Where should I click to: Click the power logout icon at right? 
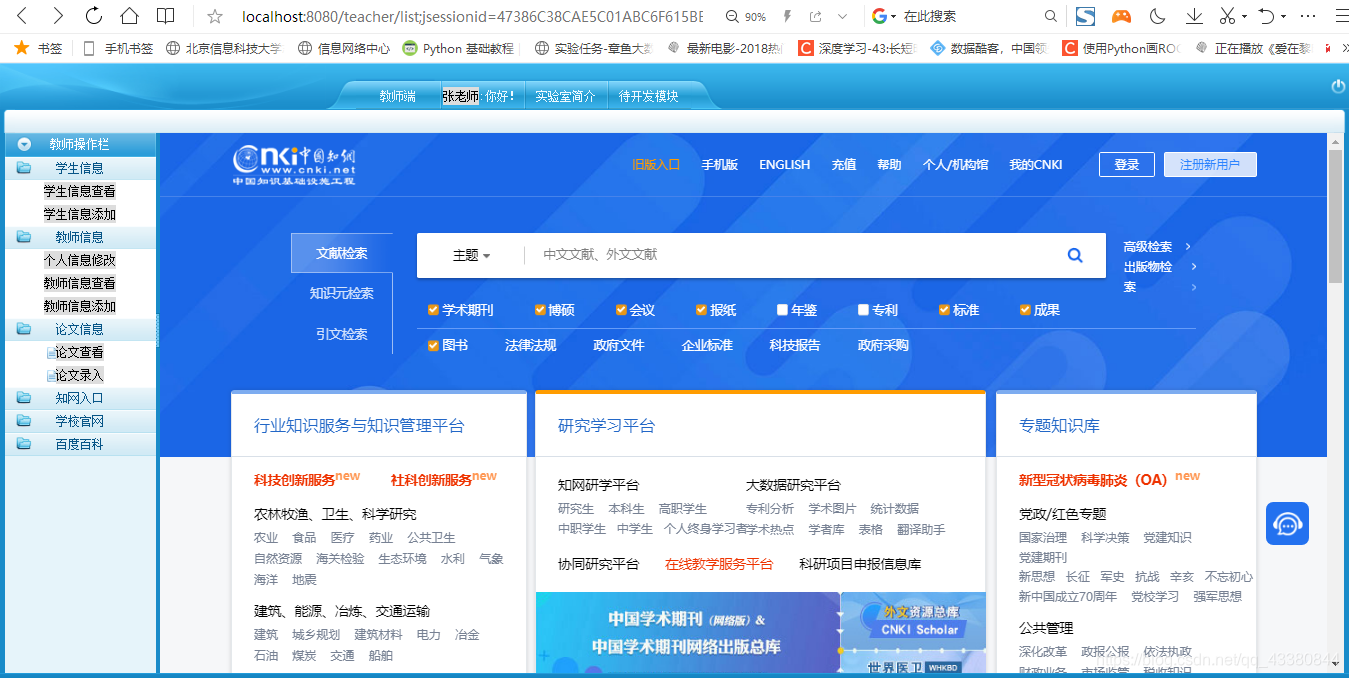pyautogui.click(x=1338, y=86)
